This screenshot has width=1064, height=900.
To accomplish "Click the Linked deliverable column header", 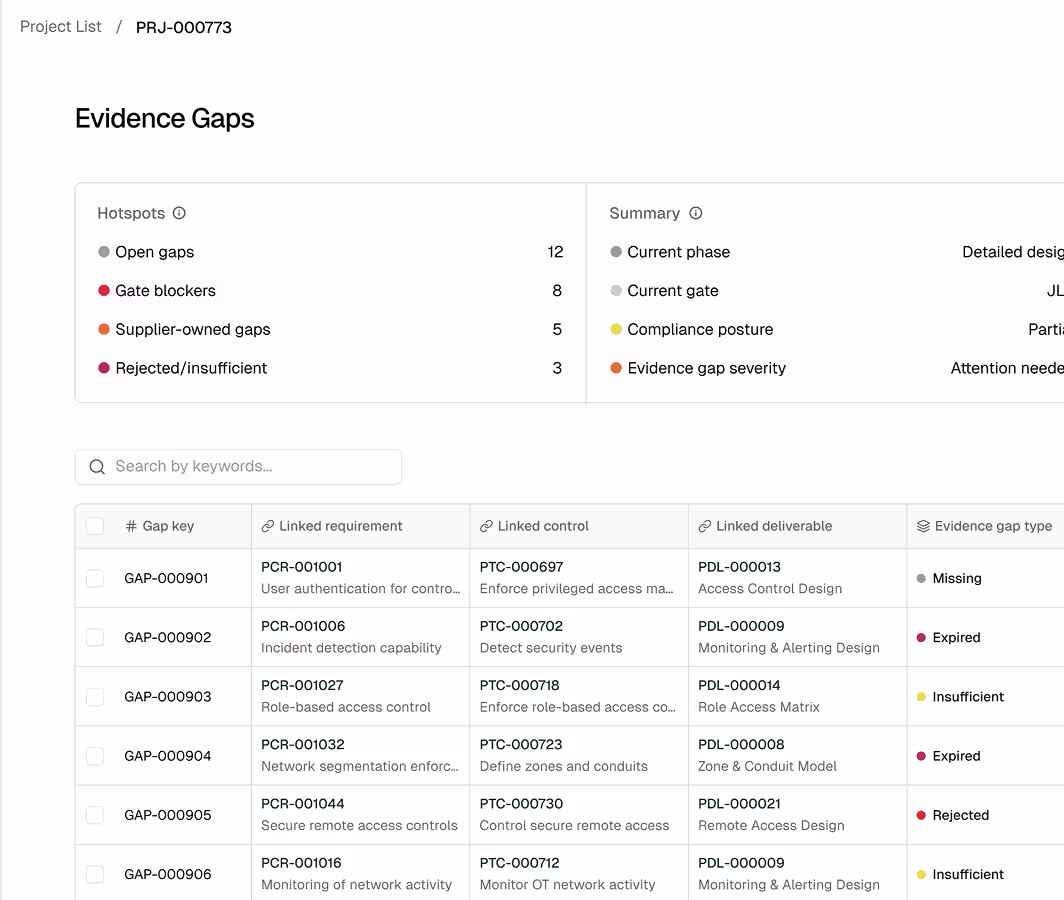I will tap(774, 526).
